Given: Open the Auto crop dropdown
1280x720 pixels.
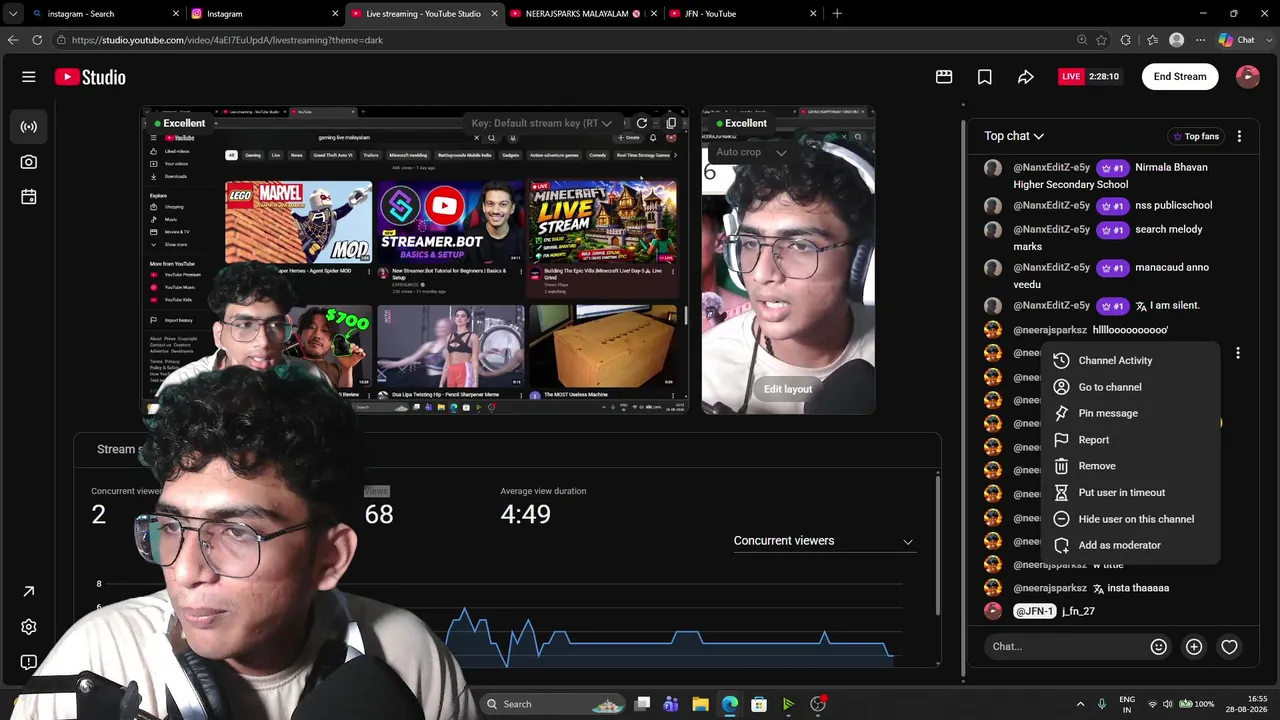Looking at the screenshot, I should pyautogui.click(x=751, y=152).
